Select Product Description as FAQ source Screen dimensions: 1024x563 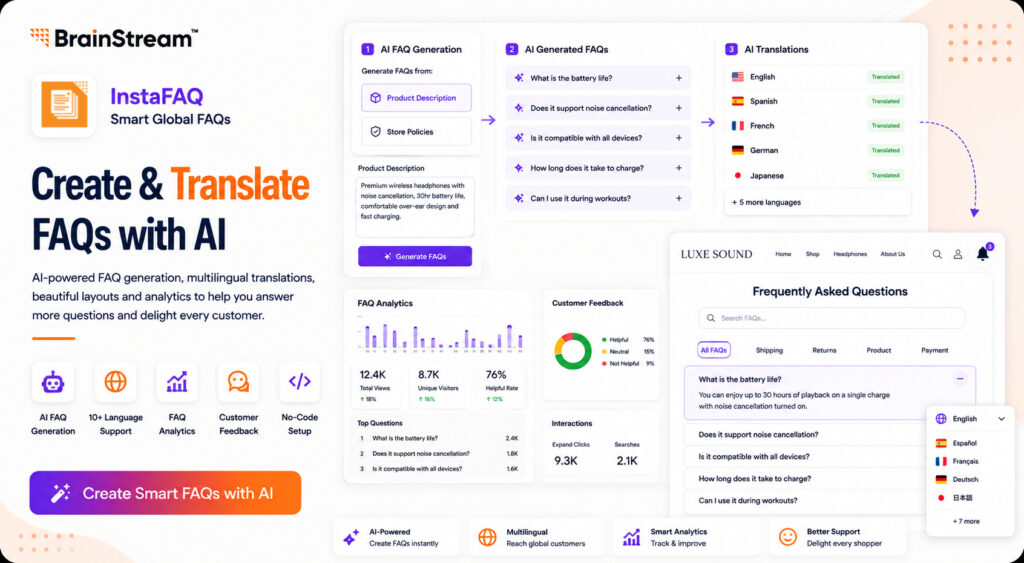[x=416, y=98]
